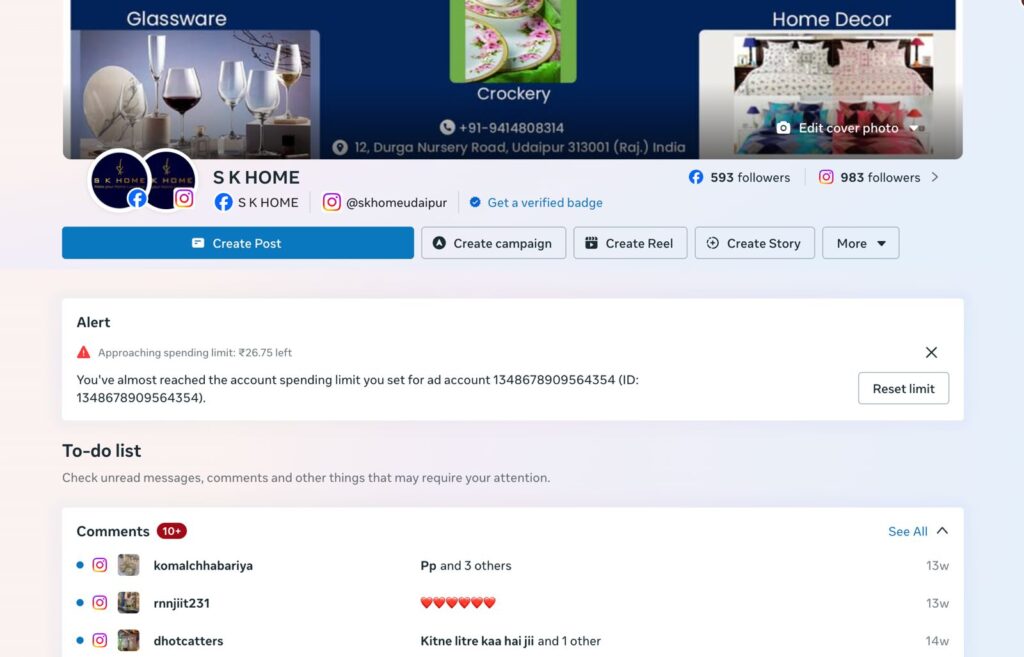Click the Create campaign button

[x=493, y=243]
